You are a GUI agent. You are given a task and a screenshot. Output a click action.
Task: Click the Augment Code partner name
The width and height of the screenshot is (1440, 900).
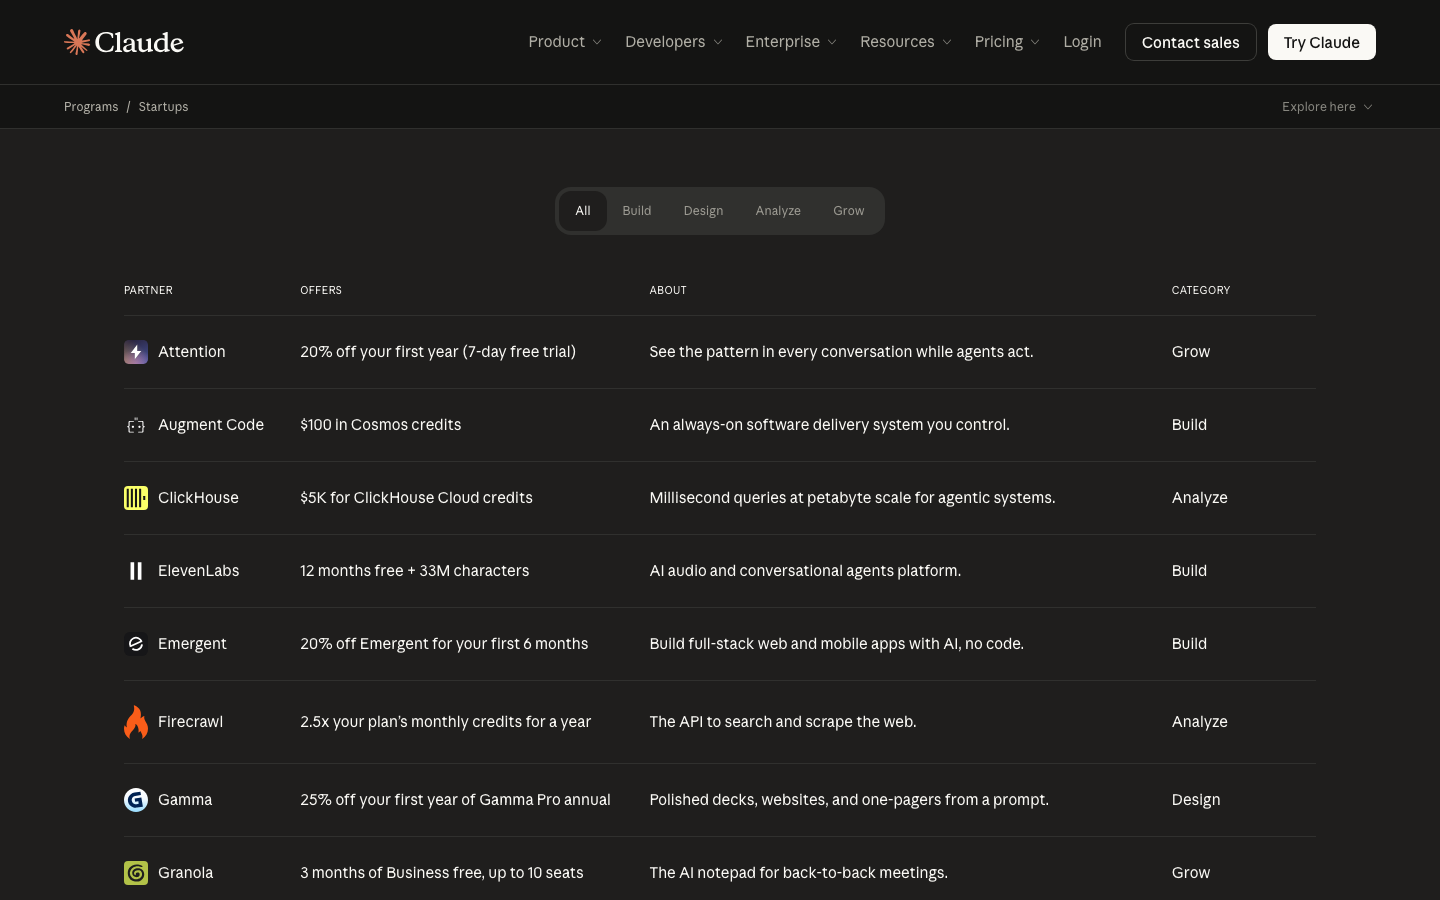[211, 425]
